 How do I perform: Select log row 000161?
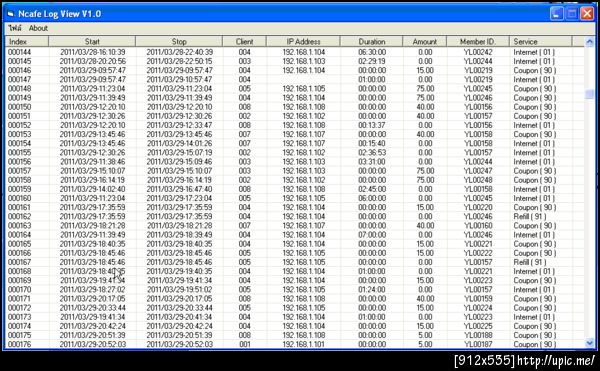[x=295, y=207]
